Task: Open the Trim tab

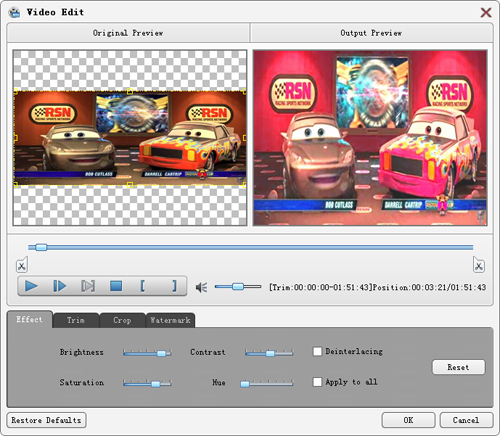Action: click(76, 320)
